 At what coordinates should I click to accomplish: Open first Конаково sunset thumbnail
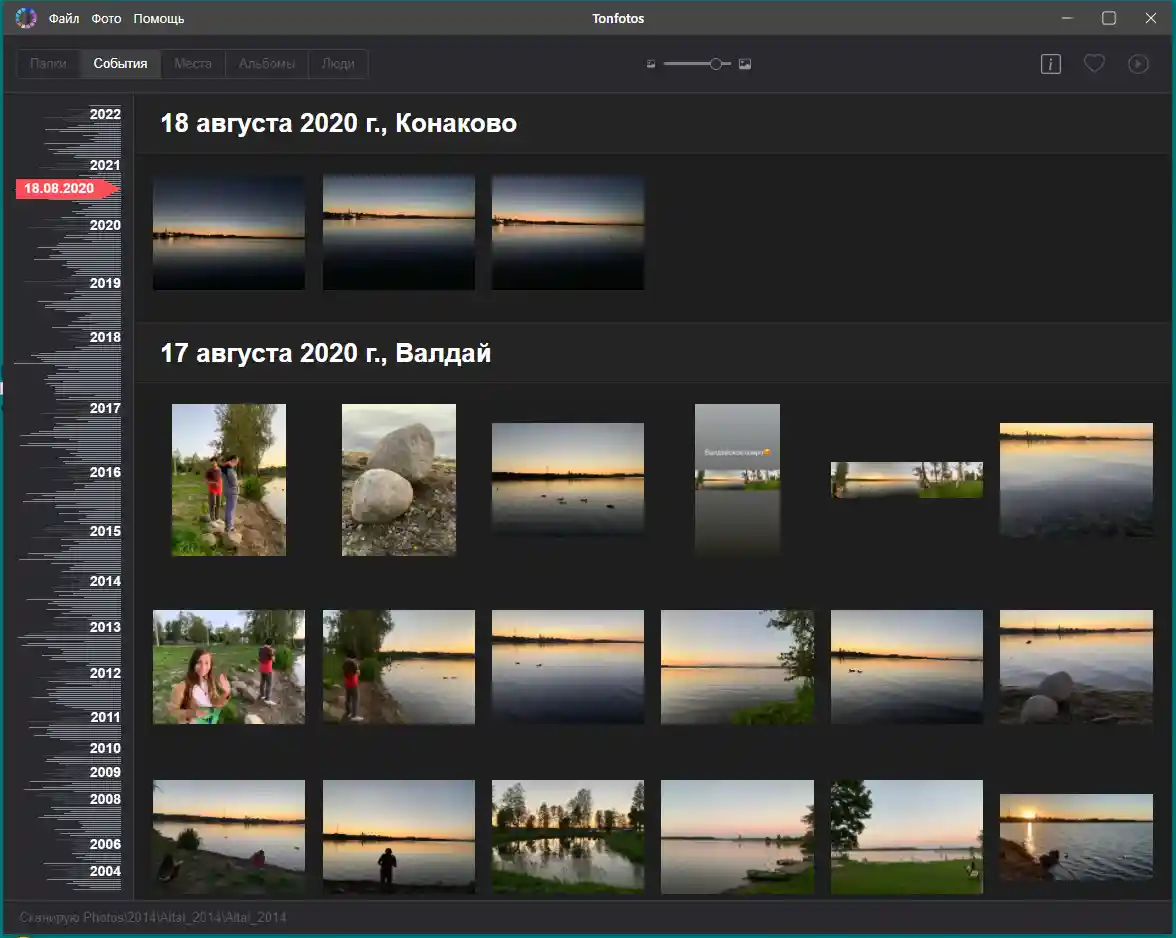point(229,233)
